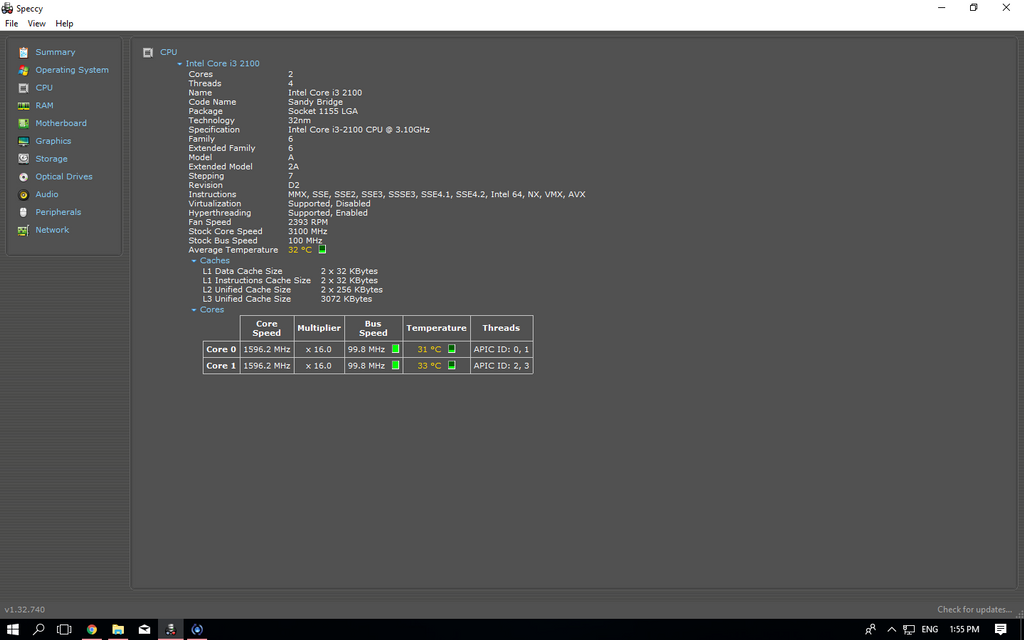Click version label v1.32.740

tap(25, 609)
